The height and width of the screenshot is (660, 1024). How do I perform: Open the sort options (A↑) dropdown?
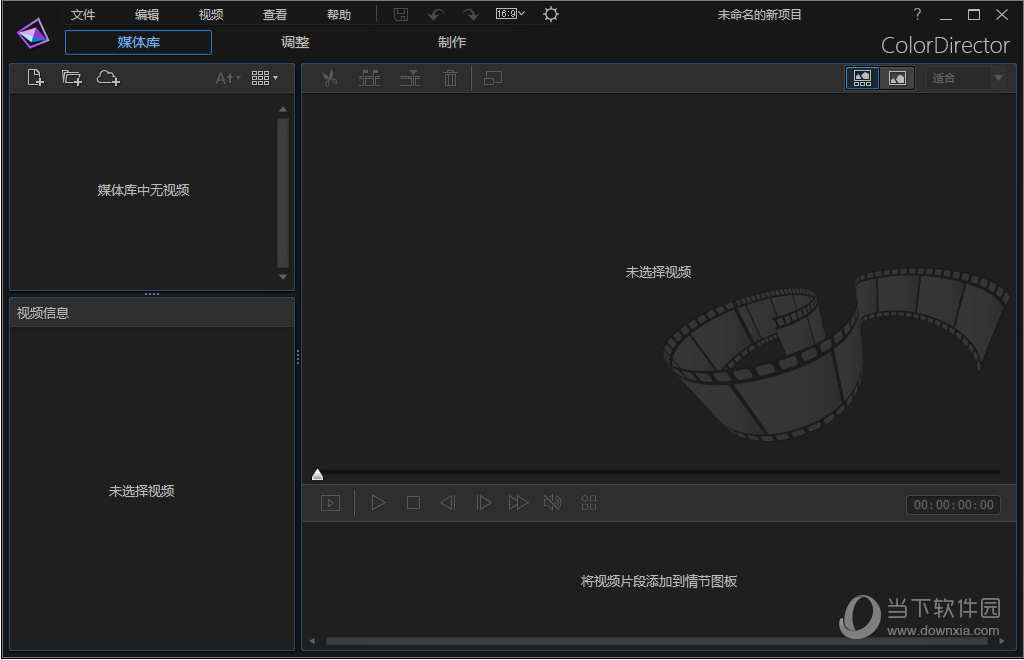coord(228,78)
